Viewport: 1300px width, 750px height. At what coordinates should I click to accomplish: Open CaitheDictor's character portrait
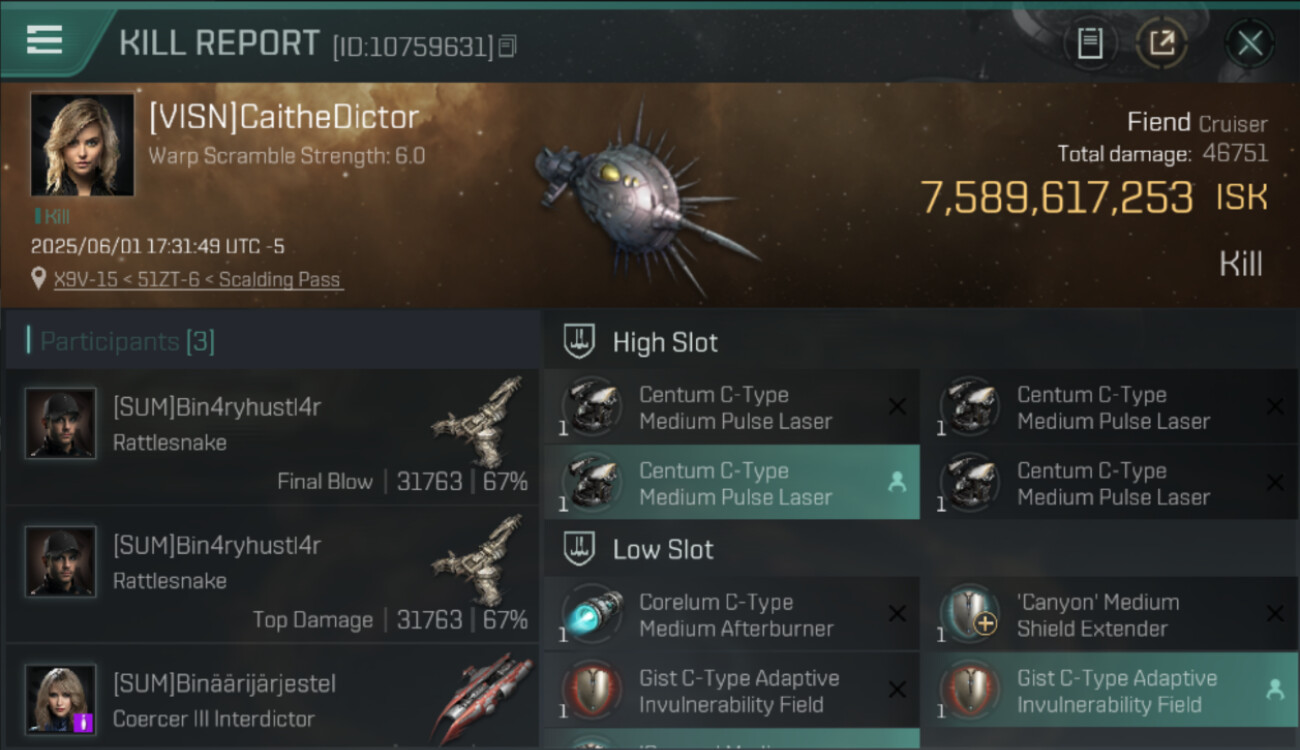[x=82, y=144]
